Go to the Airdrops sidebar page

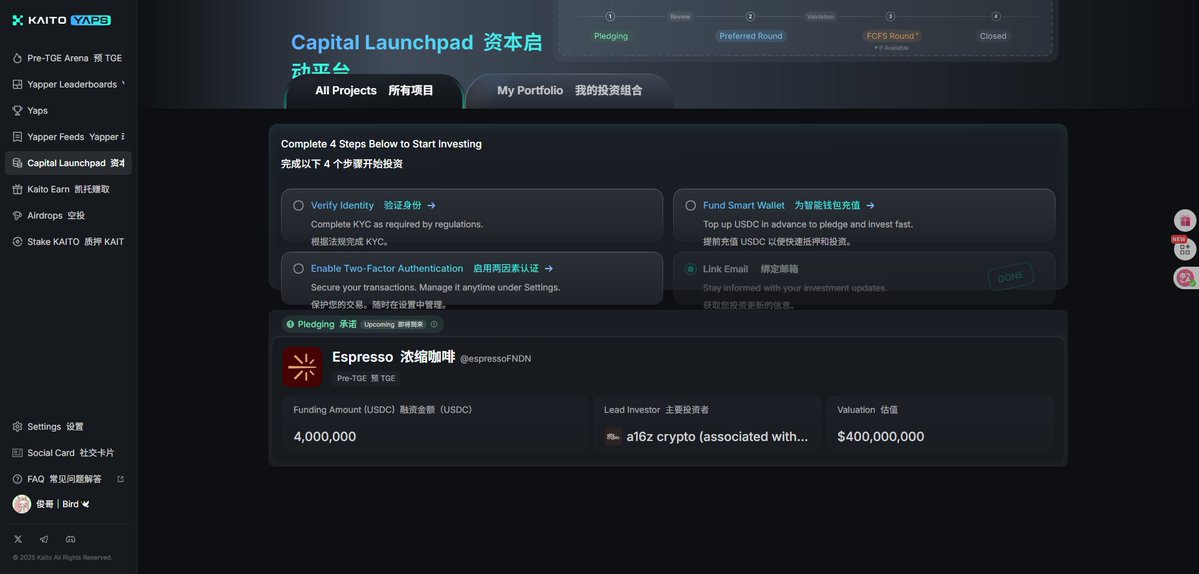coord(68,216)
